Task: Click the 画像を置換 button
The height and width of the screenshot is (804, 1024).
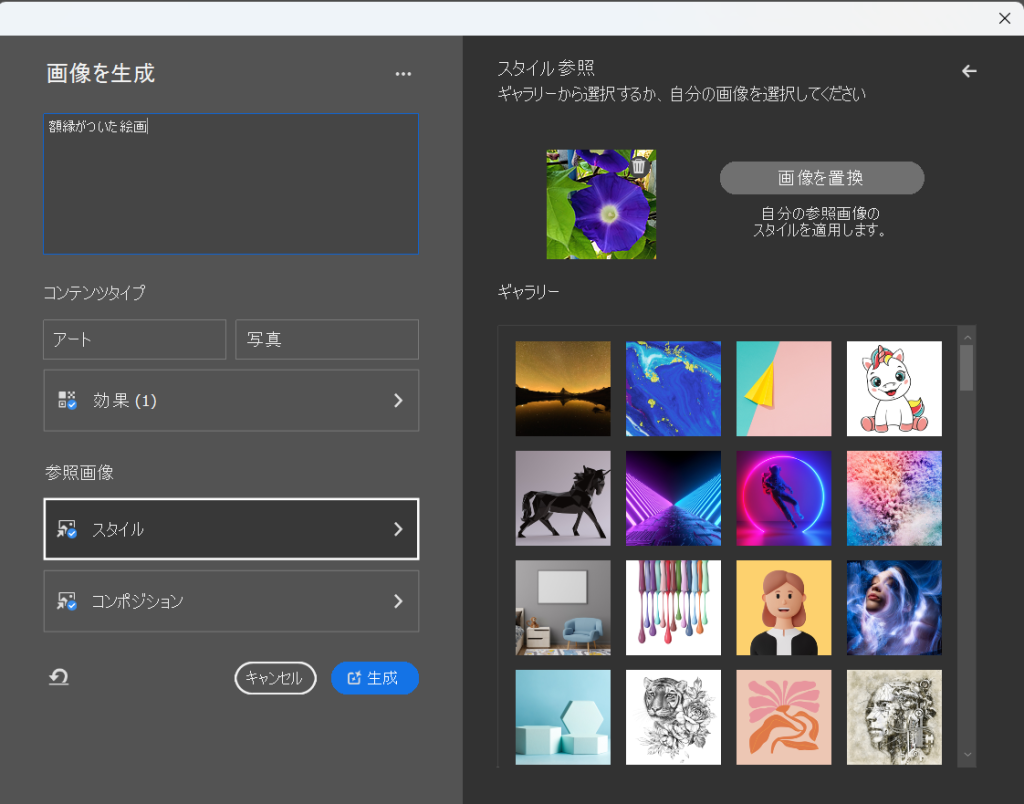Action: tap(821, 178)
